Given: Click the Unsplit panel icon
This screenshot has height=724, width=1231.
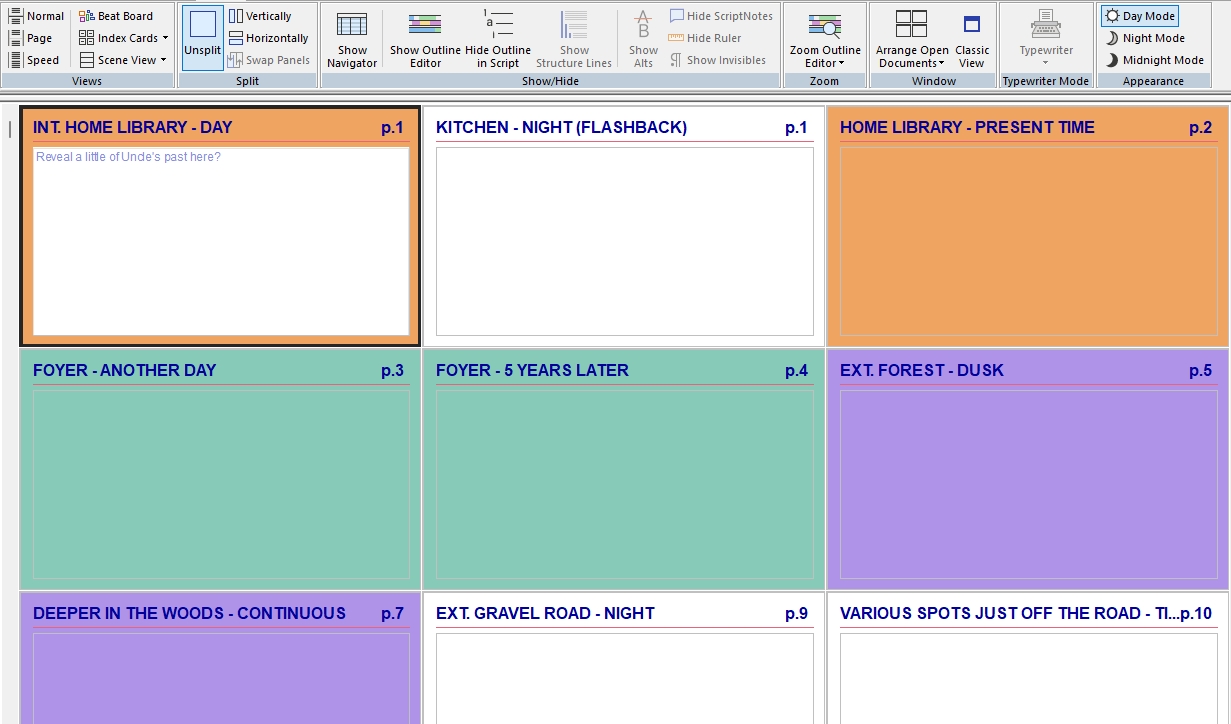Looking at the screenshot, I should pyautogui.click(x=202, y=38).
